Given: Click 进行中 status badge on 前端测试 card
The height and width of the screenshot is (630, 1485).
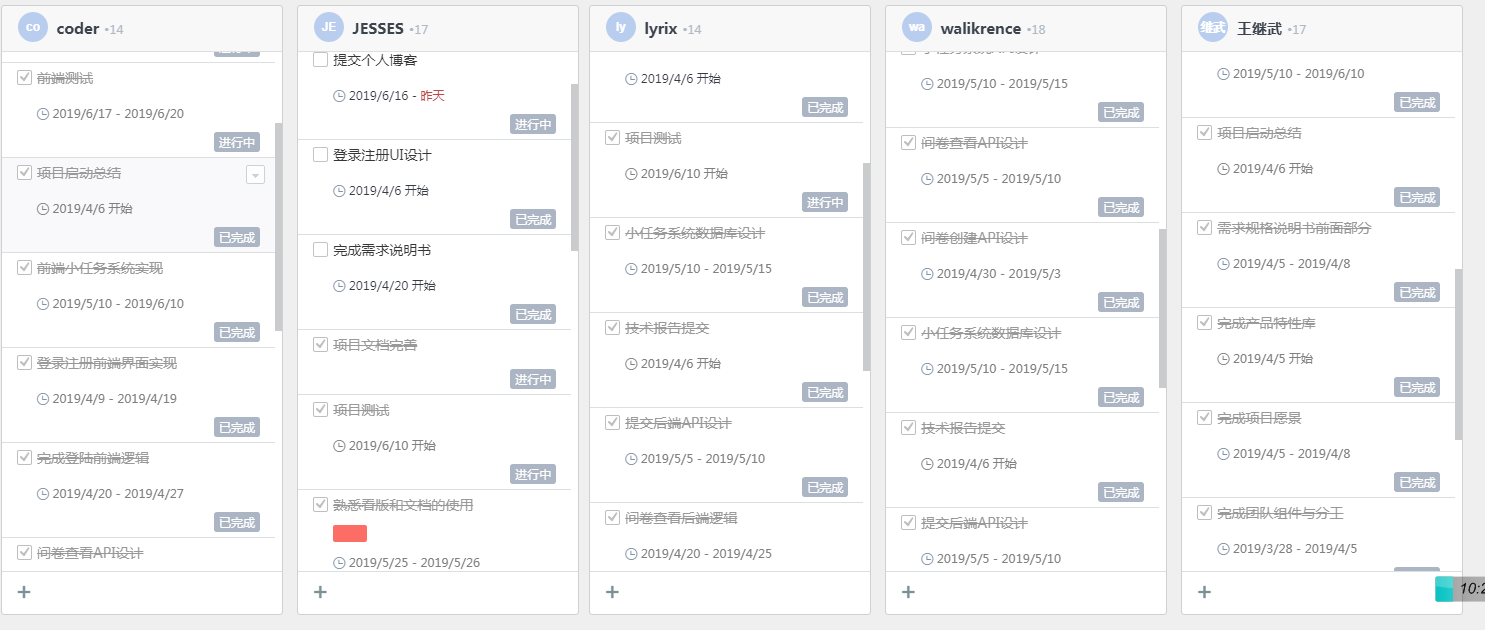Looking at the screenshot, I should point(237,142).
